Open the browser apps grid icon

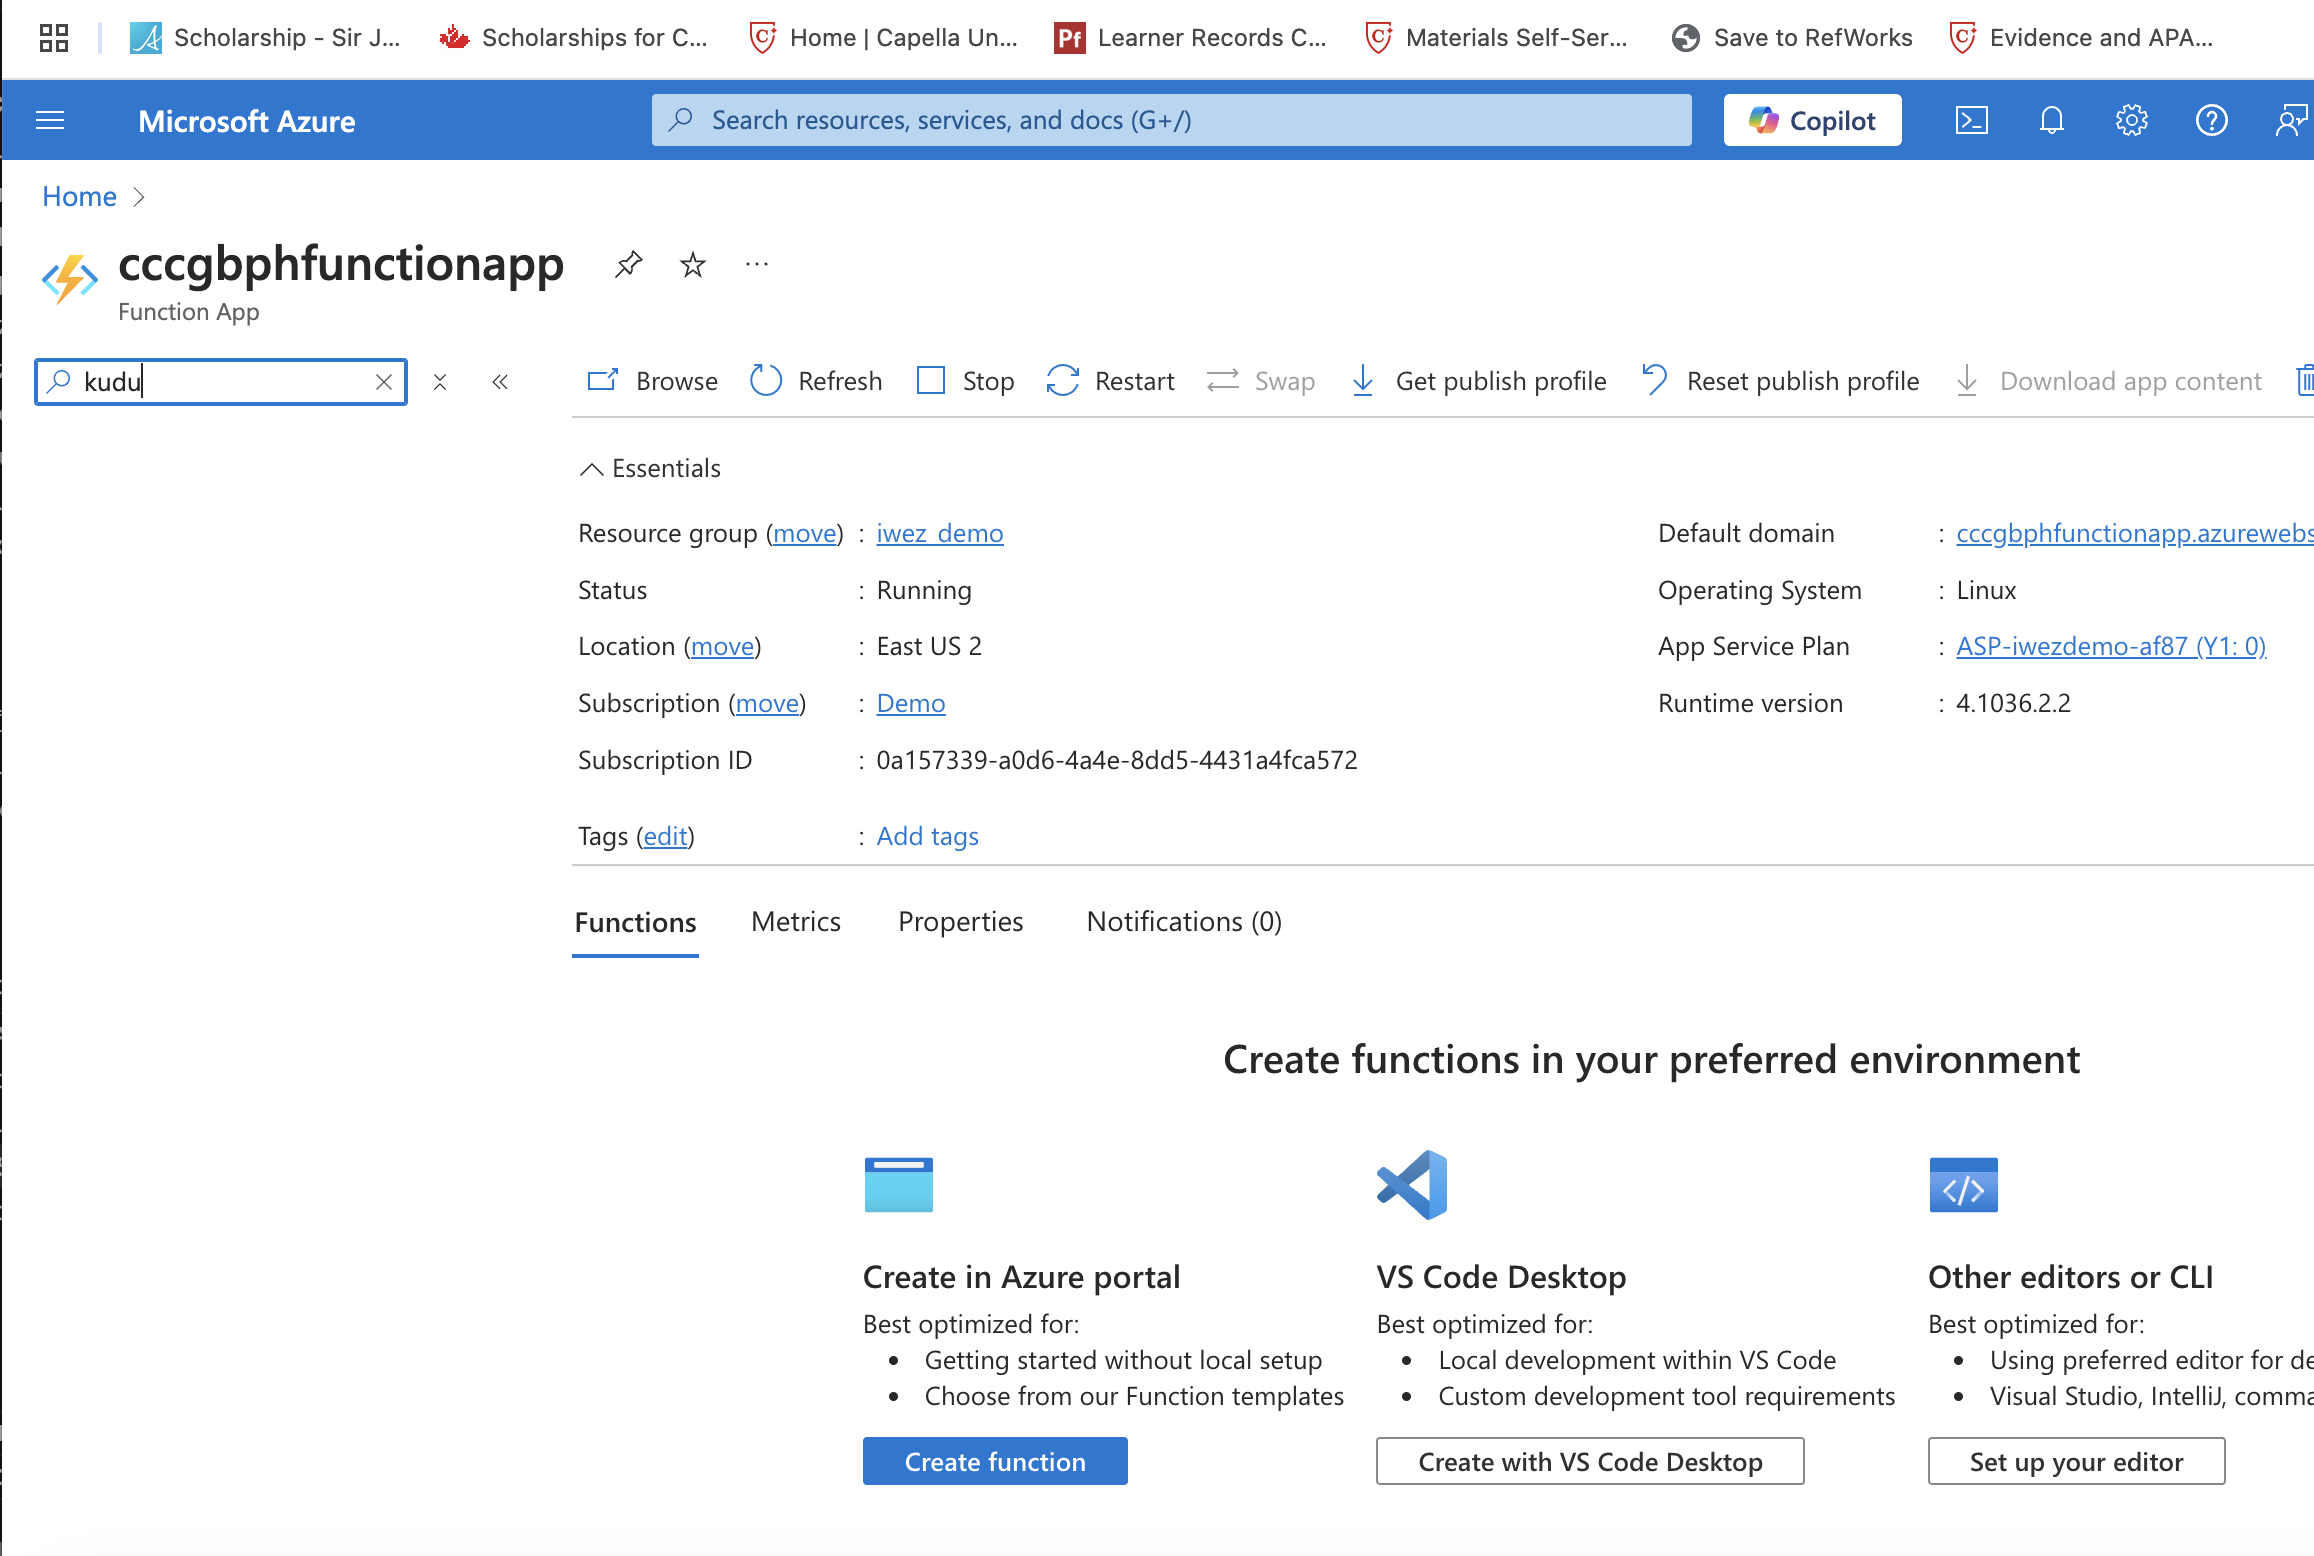pos(54,38)
